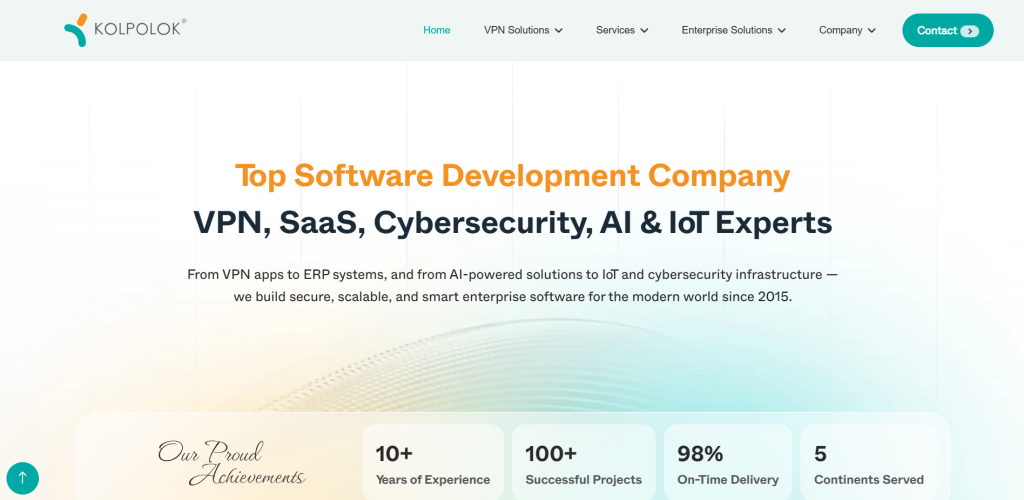
Task: Select the 10+ Years of Experience card
Action: 433,464
